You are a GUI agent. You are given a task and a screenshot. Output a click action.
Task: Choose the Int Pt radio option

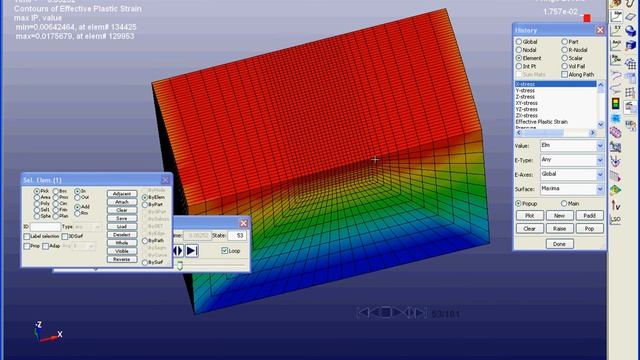click(x=519, y=66)
